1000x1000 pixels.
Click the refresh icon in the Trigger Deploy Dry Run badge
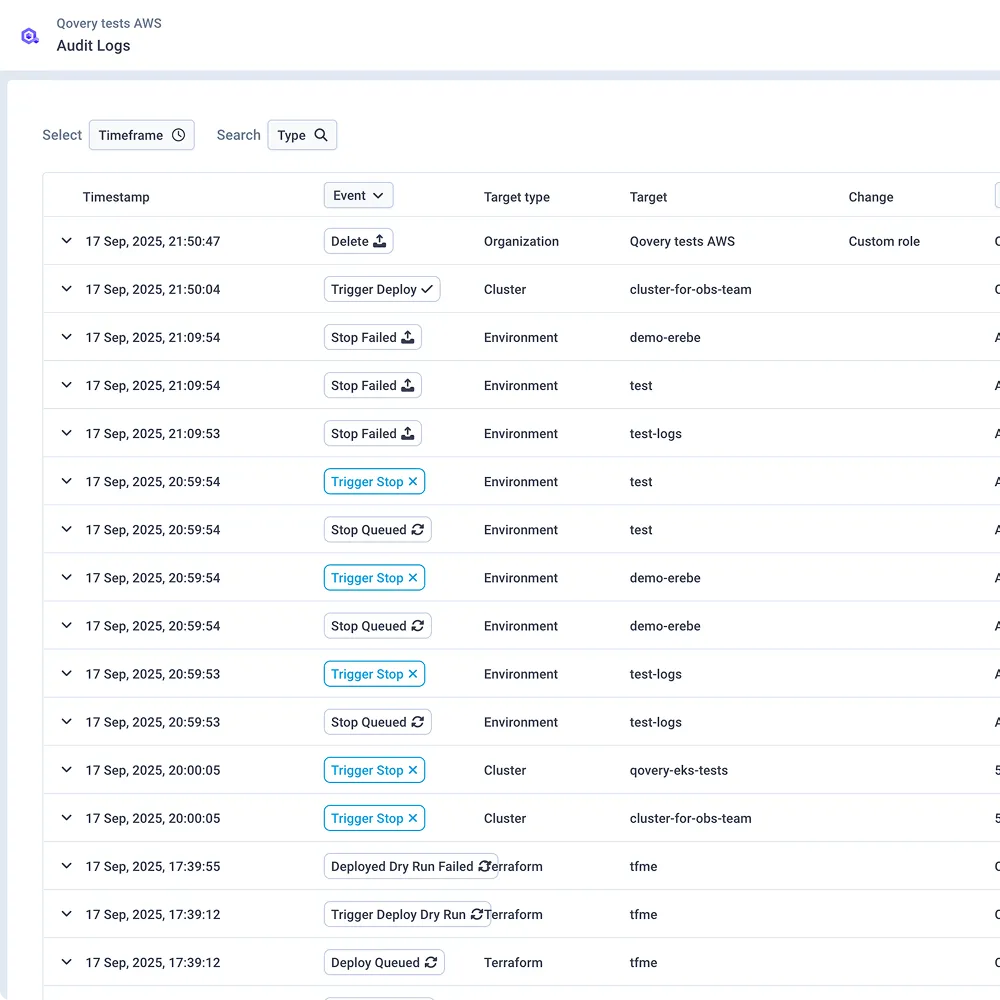pos(477,914)
